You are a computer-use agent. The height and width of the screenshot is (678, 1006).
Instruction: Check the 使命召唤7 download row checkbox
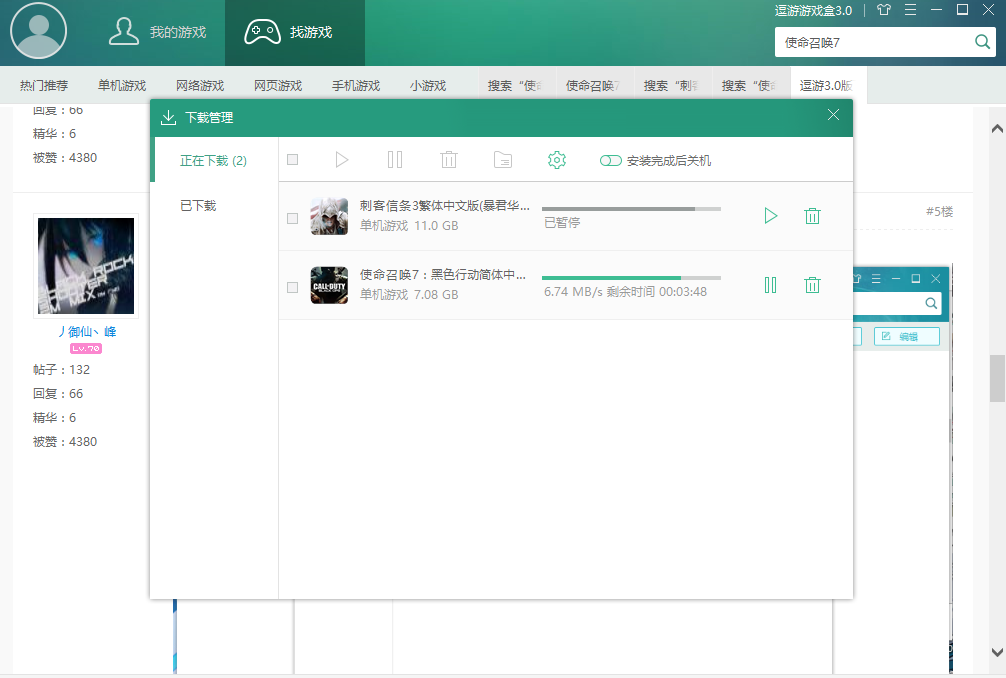pyautogui.click(x=293, y=287)
